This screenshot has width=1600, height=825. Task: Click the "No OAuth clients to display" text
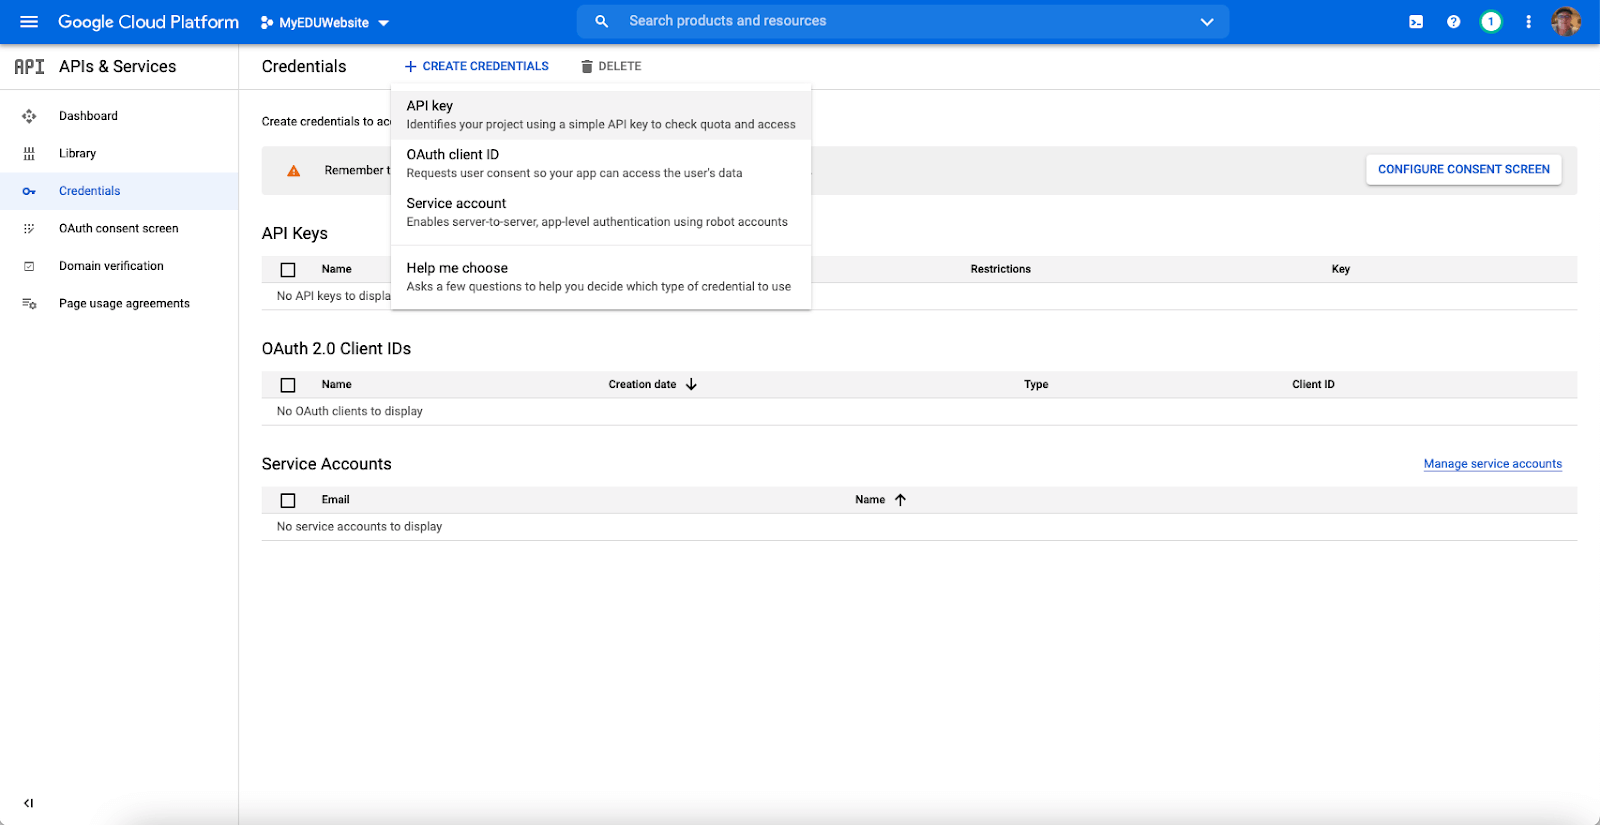click(x=350, y=411)
